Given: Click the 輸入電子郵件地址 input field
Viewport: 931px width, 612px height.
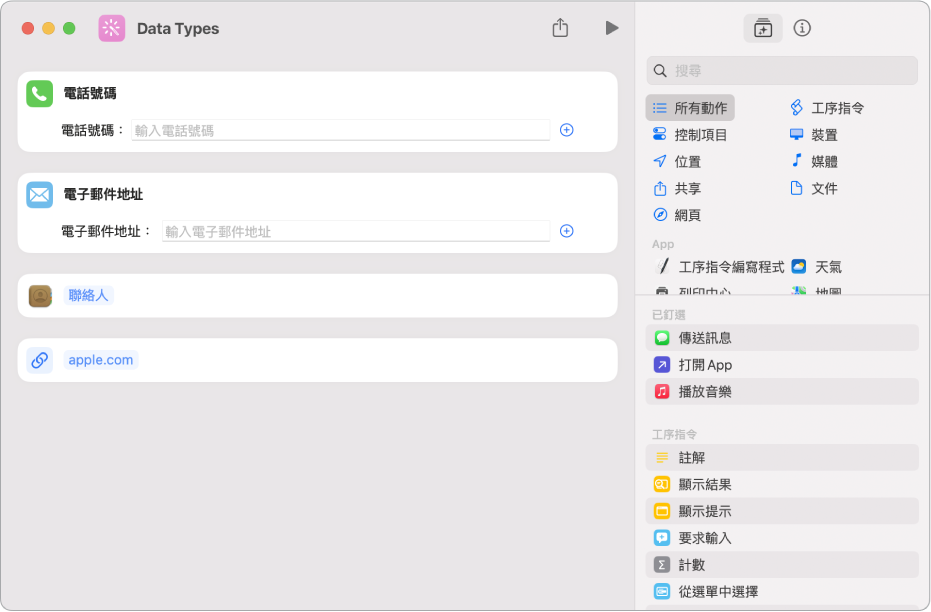Looking at the screenshot, I should tap(356, 232).
